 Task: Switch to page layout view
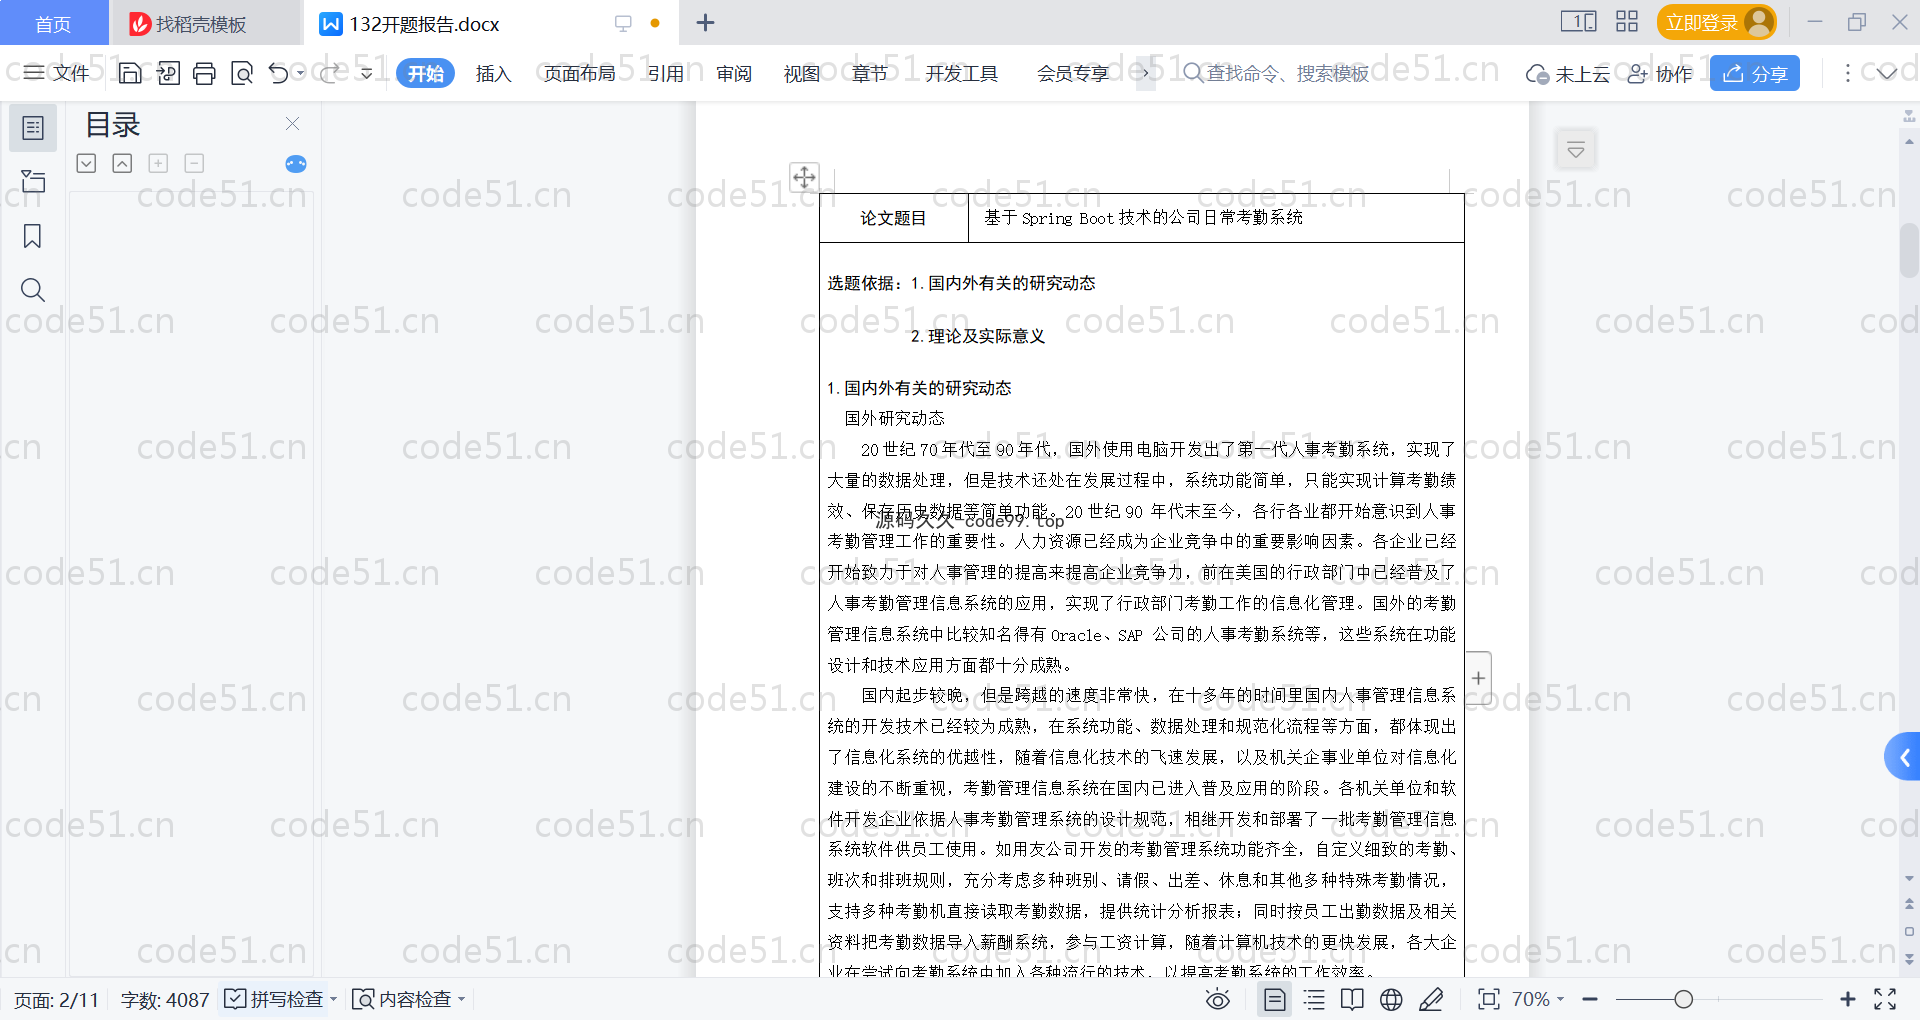[x=1275, y=999]
